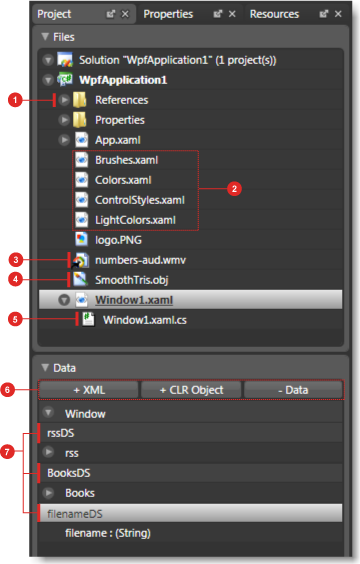Click the numbers-aud.wmv media icon

tap(81, 260)
